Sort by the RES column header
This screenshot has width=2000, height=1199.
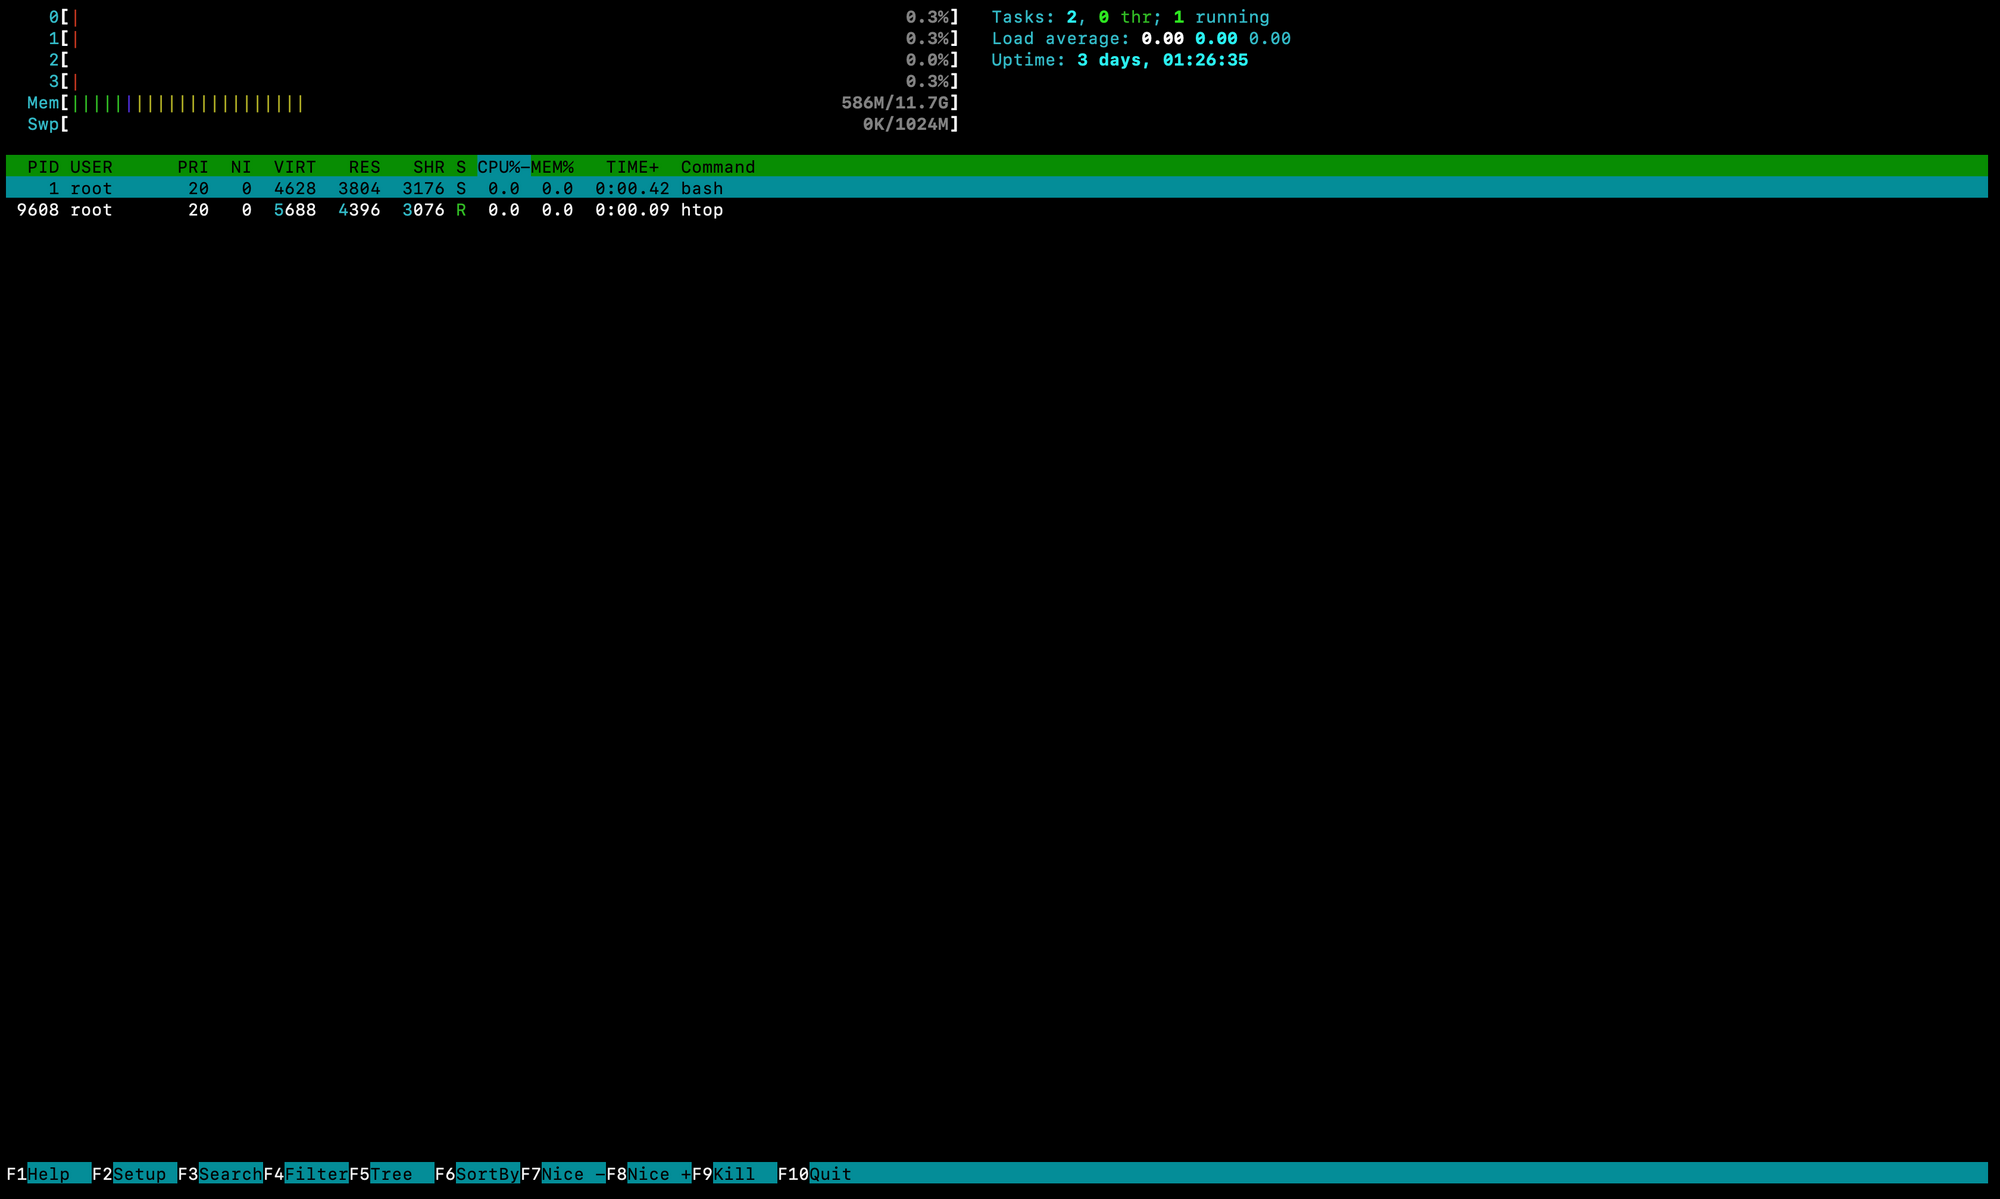coord(365,167)
